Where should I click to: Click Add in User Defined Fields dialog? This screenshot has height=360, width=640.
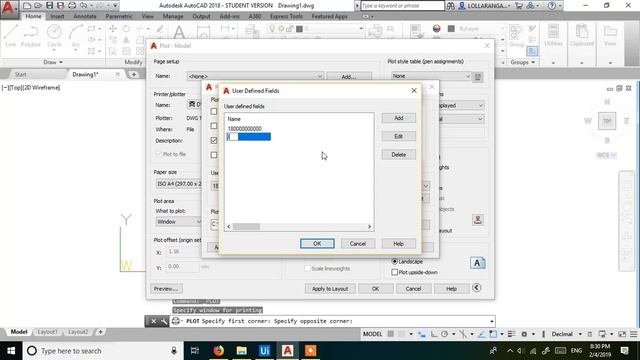(x=398, y=118)
